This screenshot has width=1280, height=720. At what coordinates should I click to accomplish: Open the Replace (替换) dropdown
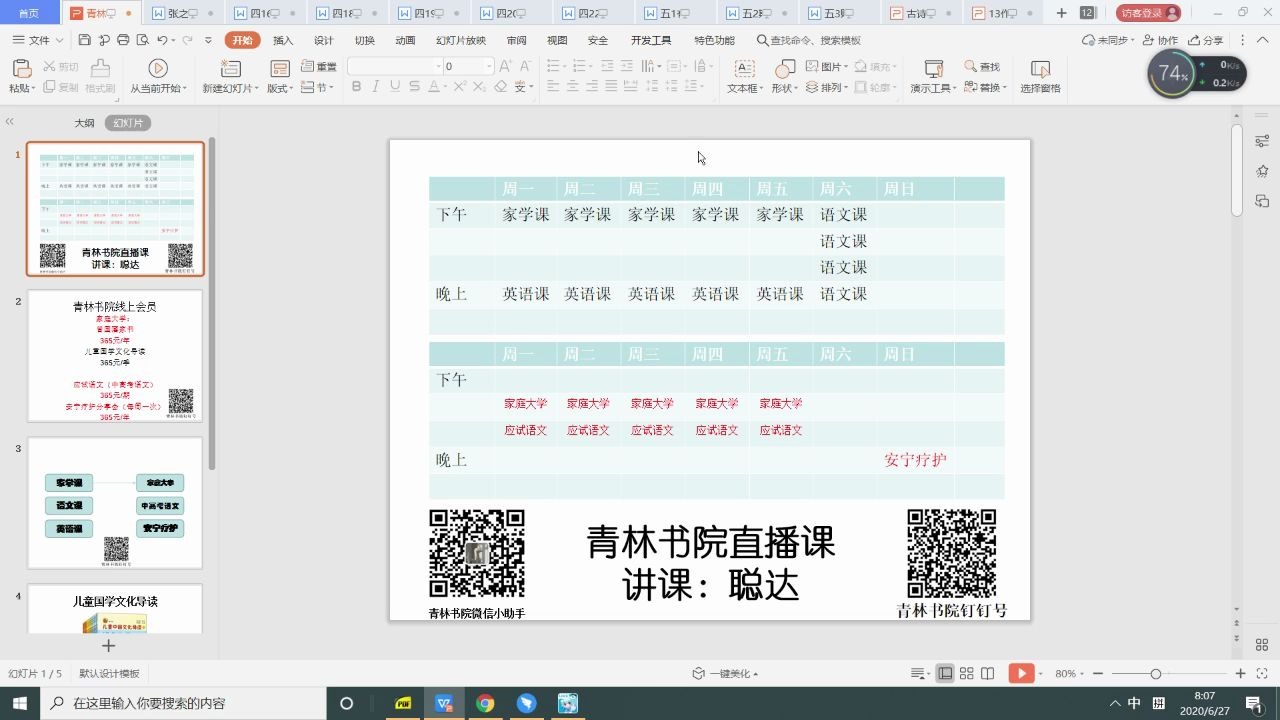click(x=986, y=88)
